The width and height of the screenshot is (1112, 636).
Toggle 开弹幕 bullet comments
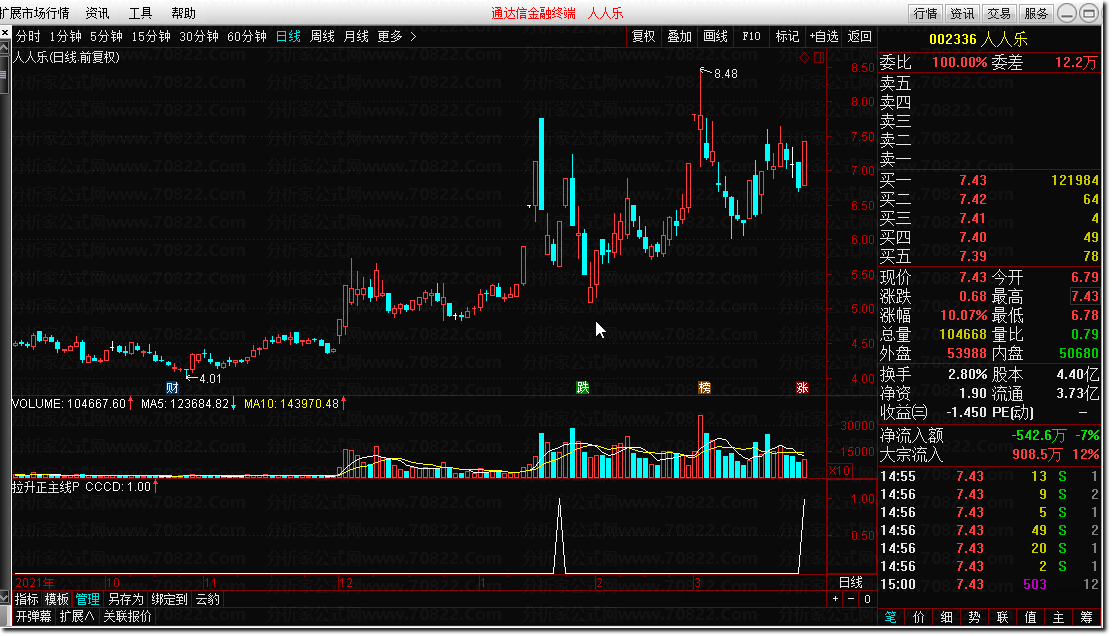[x=34, y=616]
